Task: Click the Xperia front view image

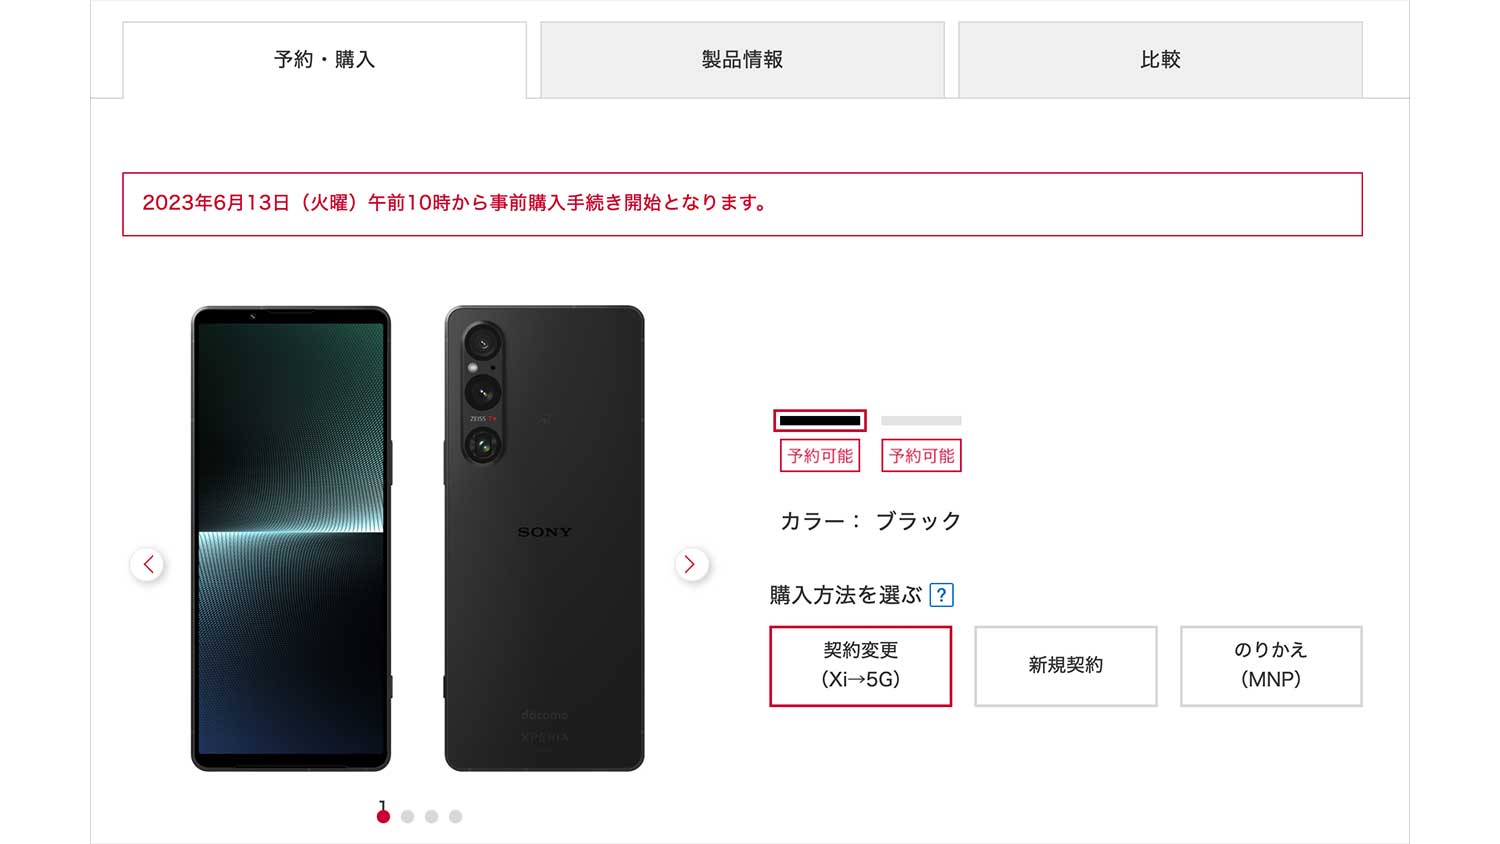Action: tap(291, 538)
